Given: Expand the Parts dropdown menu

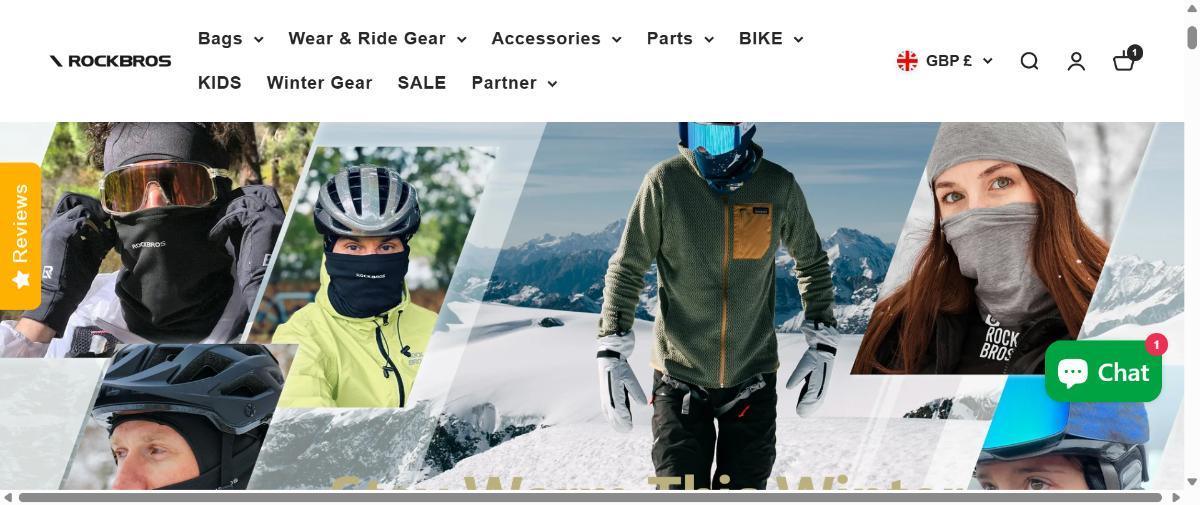Looking at the screenshot, I should [680, 39].
